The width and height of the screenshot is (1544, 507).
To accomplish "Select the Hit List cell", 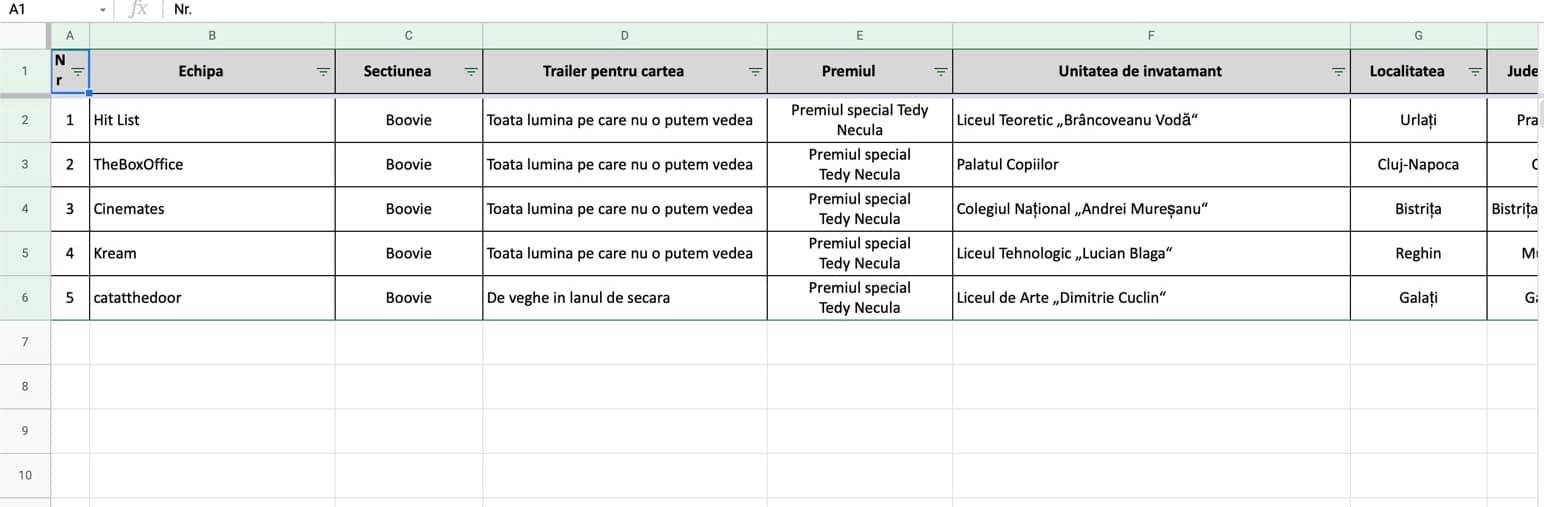I will click(212, 120).
